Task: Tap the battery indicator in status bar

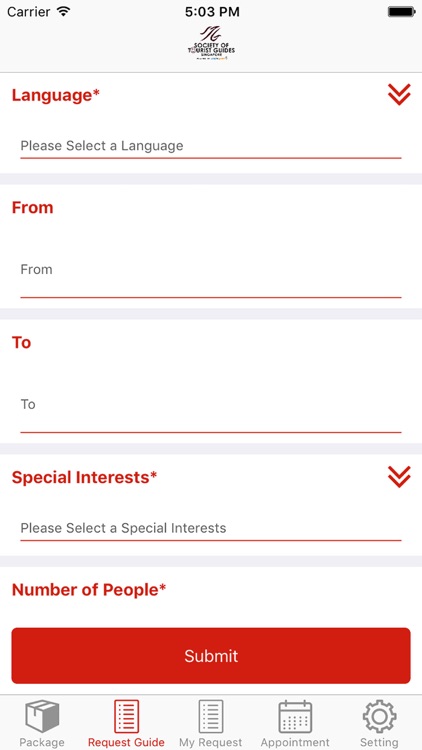Action: click(x=401, y=12)
